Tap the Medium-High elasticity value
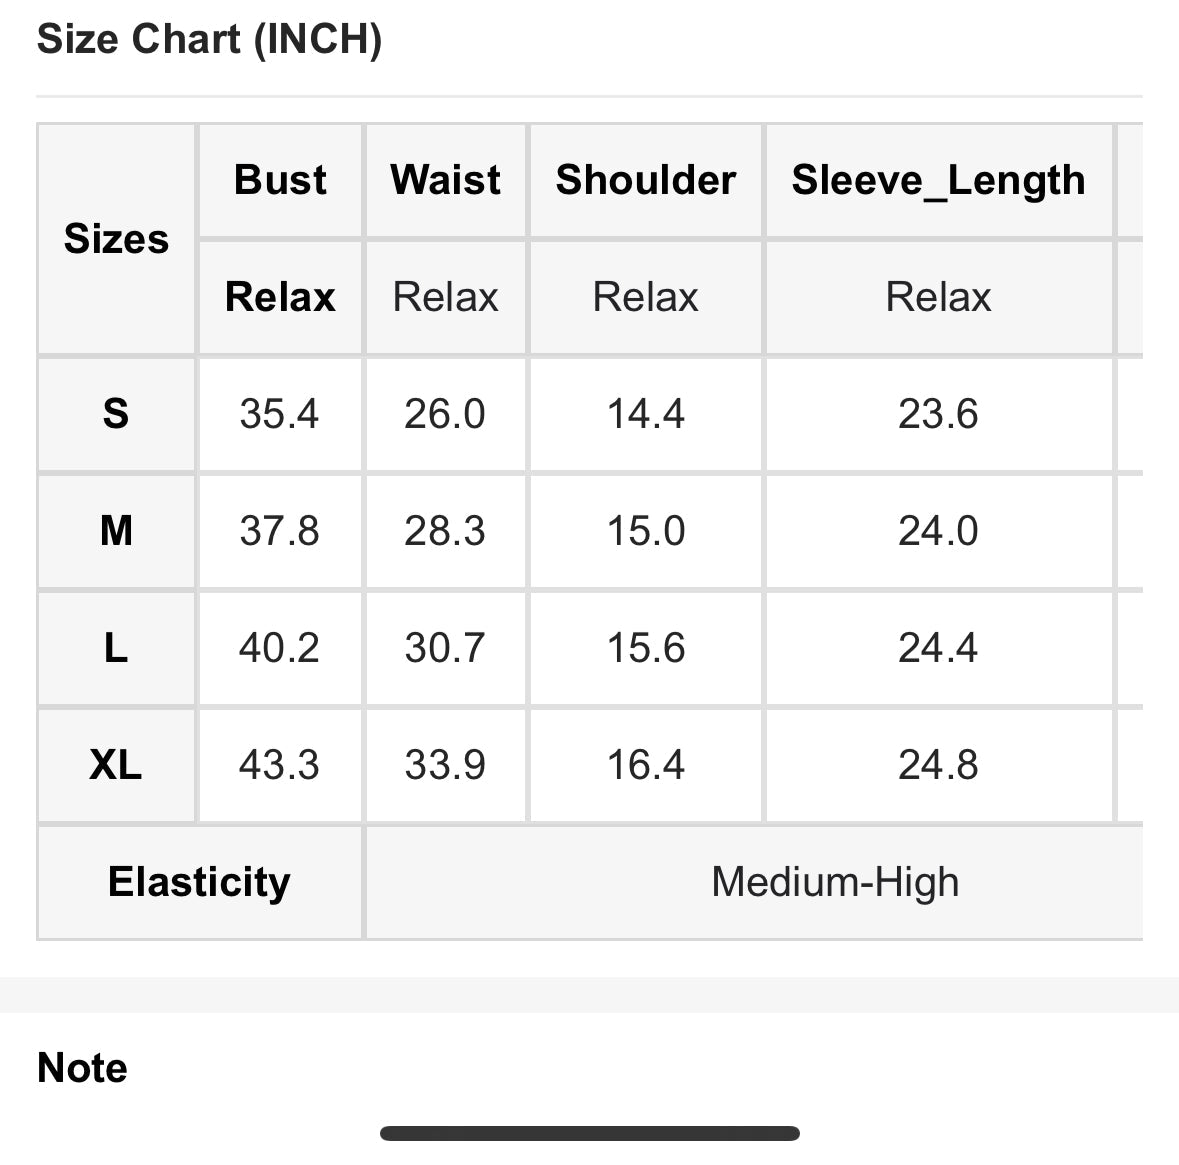The width and height of the screenshot is (1179, 1165). click(x=835, y=882)
